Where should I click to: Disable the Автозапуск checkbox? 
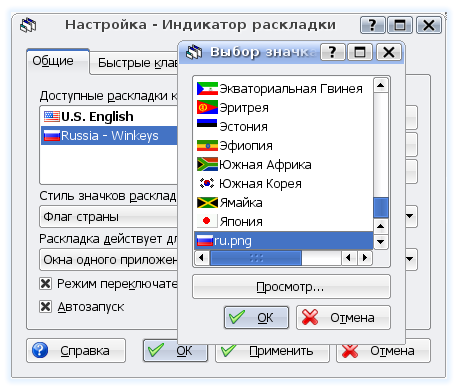click(x=45, y=306)
